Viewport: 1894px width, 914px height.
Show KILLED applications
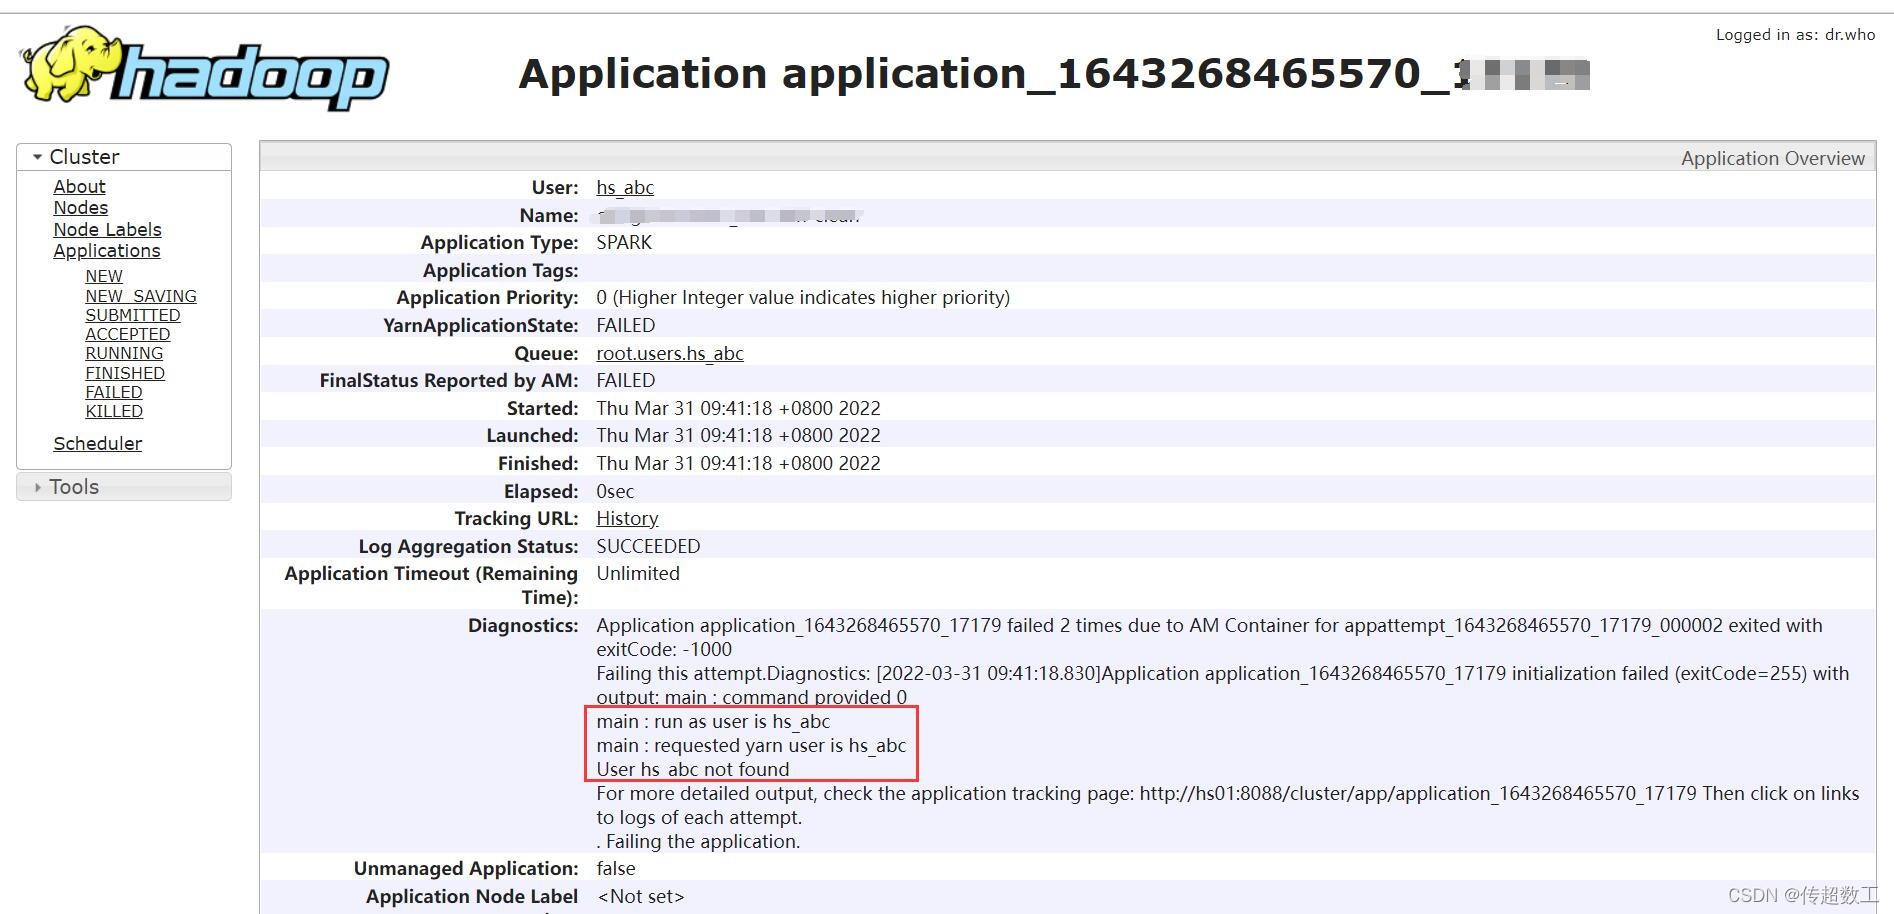click(x=114, y=412)
